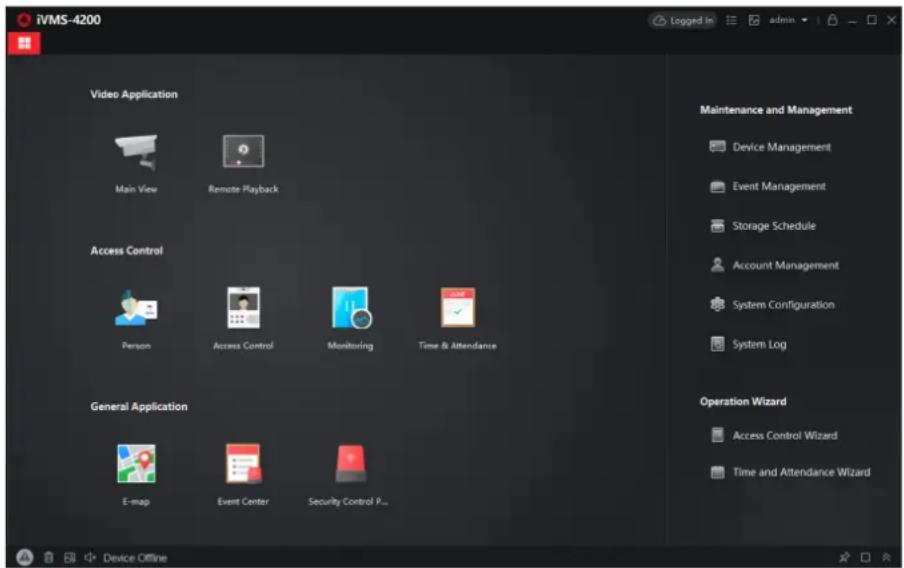Click the trash icon in status bar
The height and width of the screenshot is (568, 904).
pyautogui.click(x=49, y=558)
